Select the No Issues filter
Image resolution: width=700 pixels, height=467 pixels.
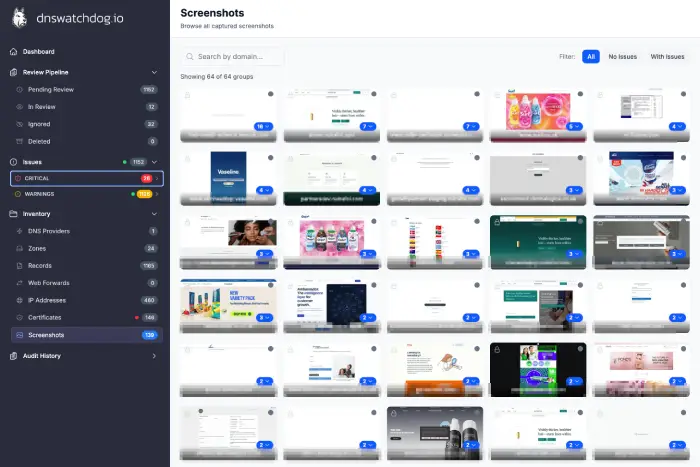622,57
